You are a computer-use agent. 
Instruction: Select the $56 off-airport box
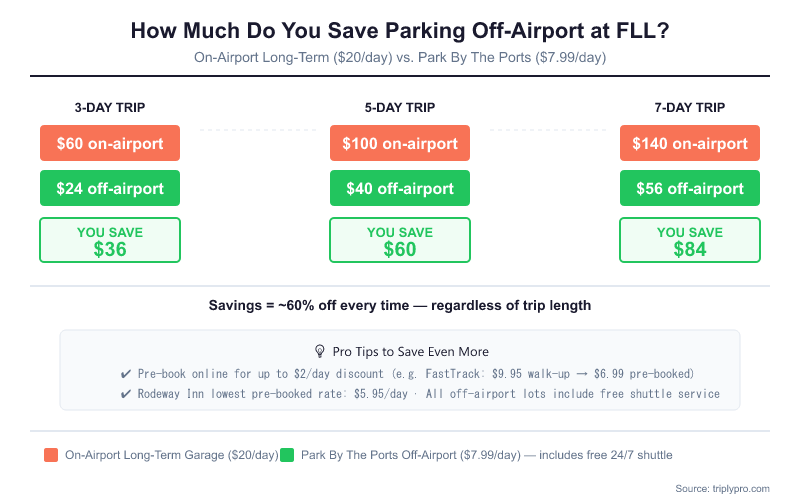(690, 188)
